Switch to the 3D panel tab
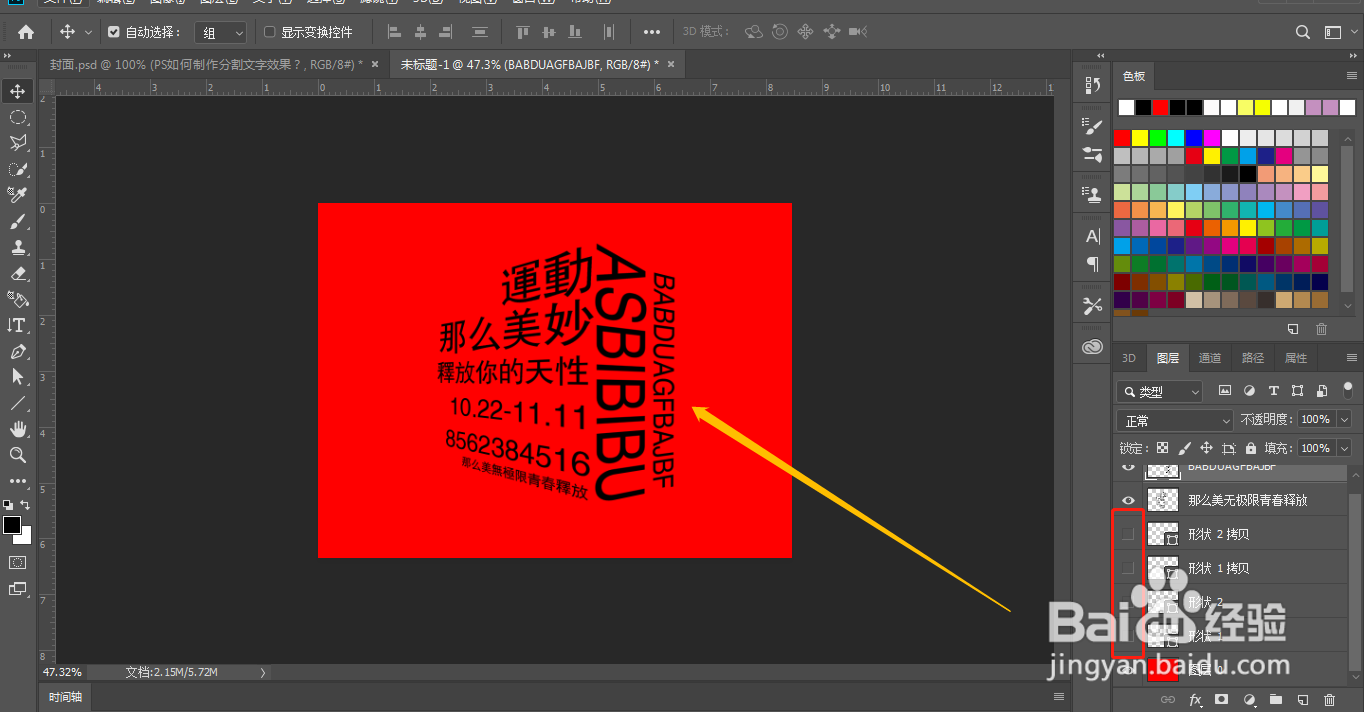Screen dimensions: 1364x712 [1128, 358]
